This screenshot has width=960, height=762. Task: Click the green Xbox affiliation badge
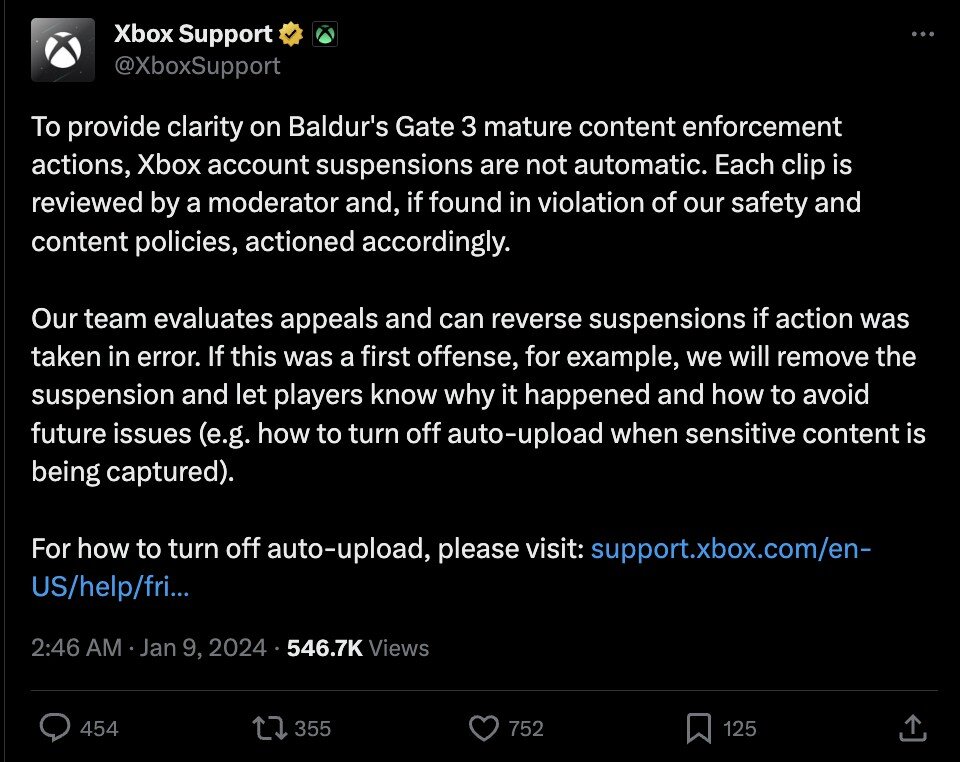[325, 35]
